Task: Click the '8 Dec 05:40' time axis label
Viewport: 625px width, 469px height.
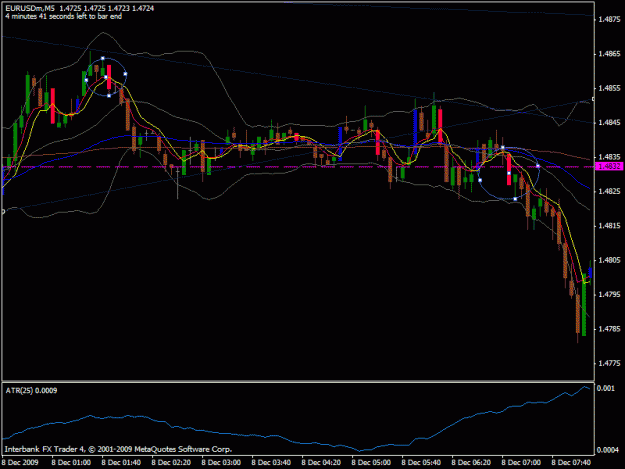Action: pyautogui.click(x=421, y=463)
